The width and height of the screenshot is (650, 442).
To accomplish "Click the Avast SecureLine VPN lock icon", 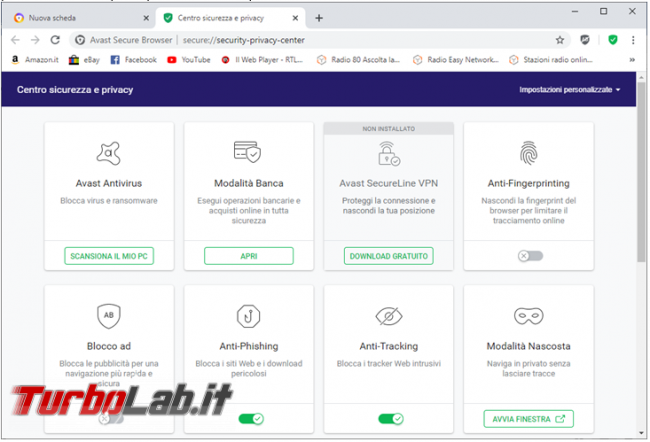I will [388, 153].
